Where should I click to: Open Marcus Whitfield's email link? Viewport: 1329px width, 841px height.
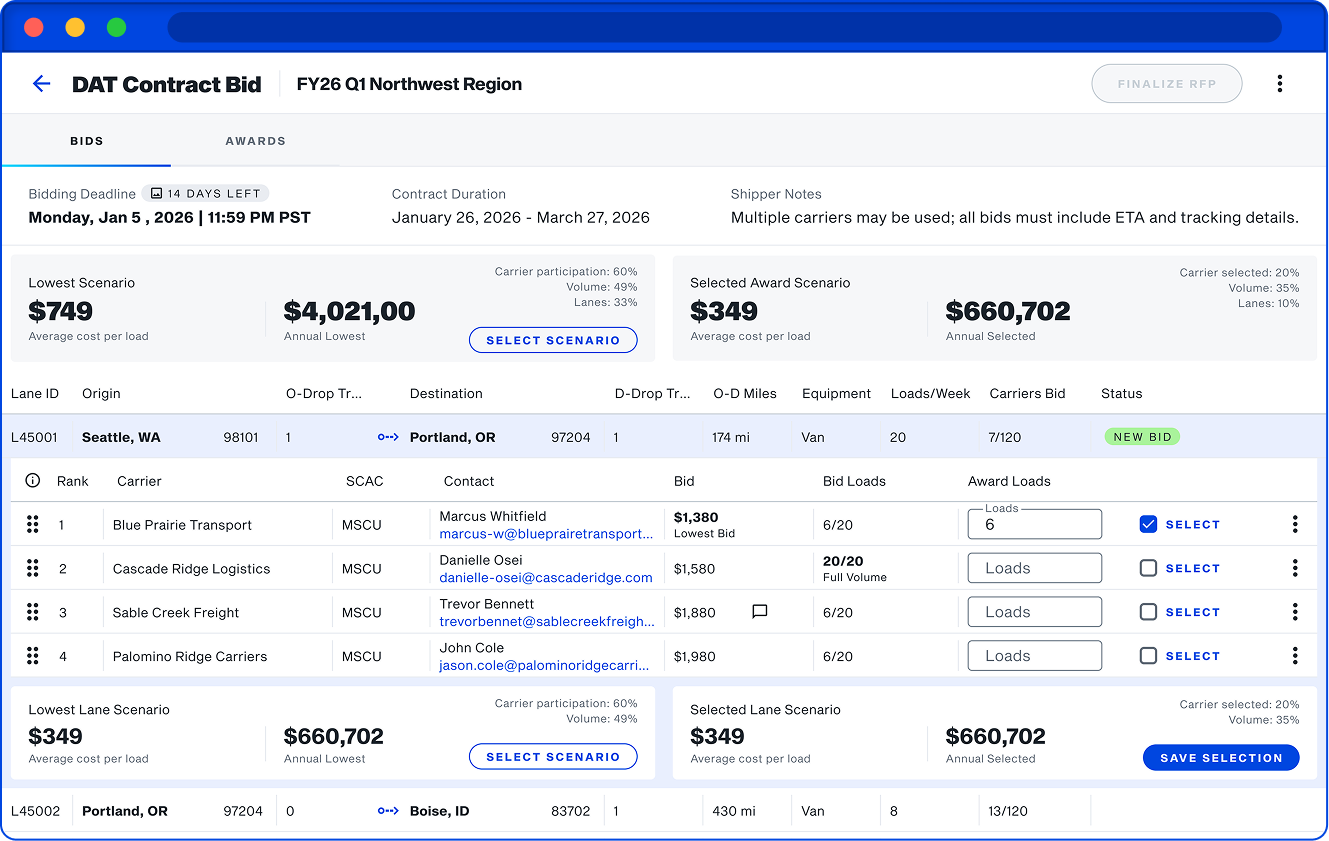pos(546,534)
